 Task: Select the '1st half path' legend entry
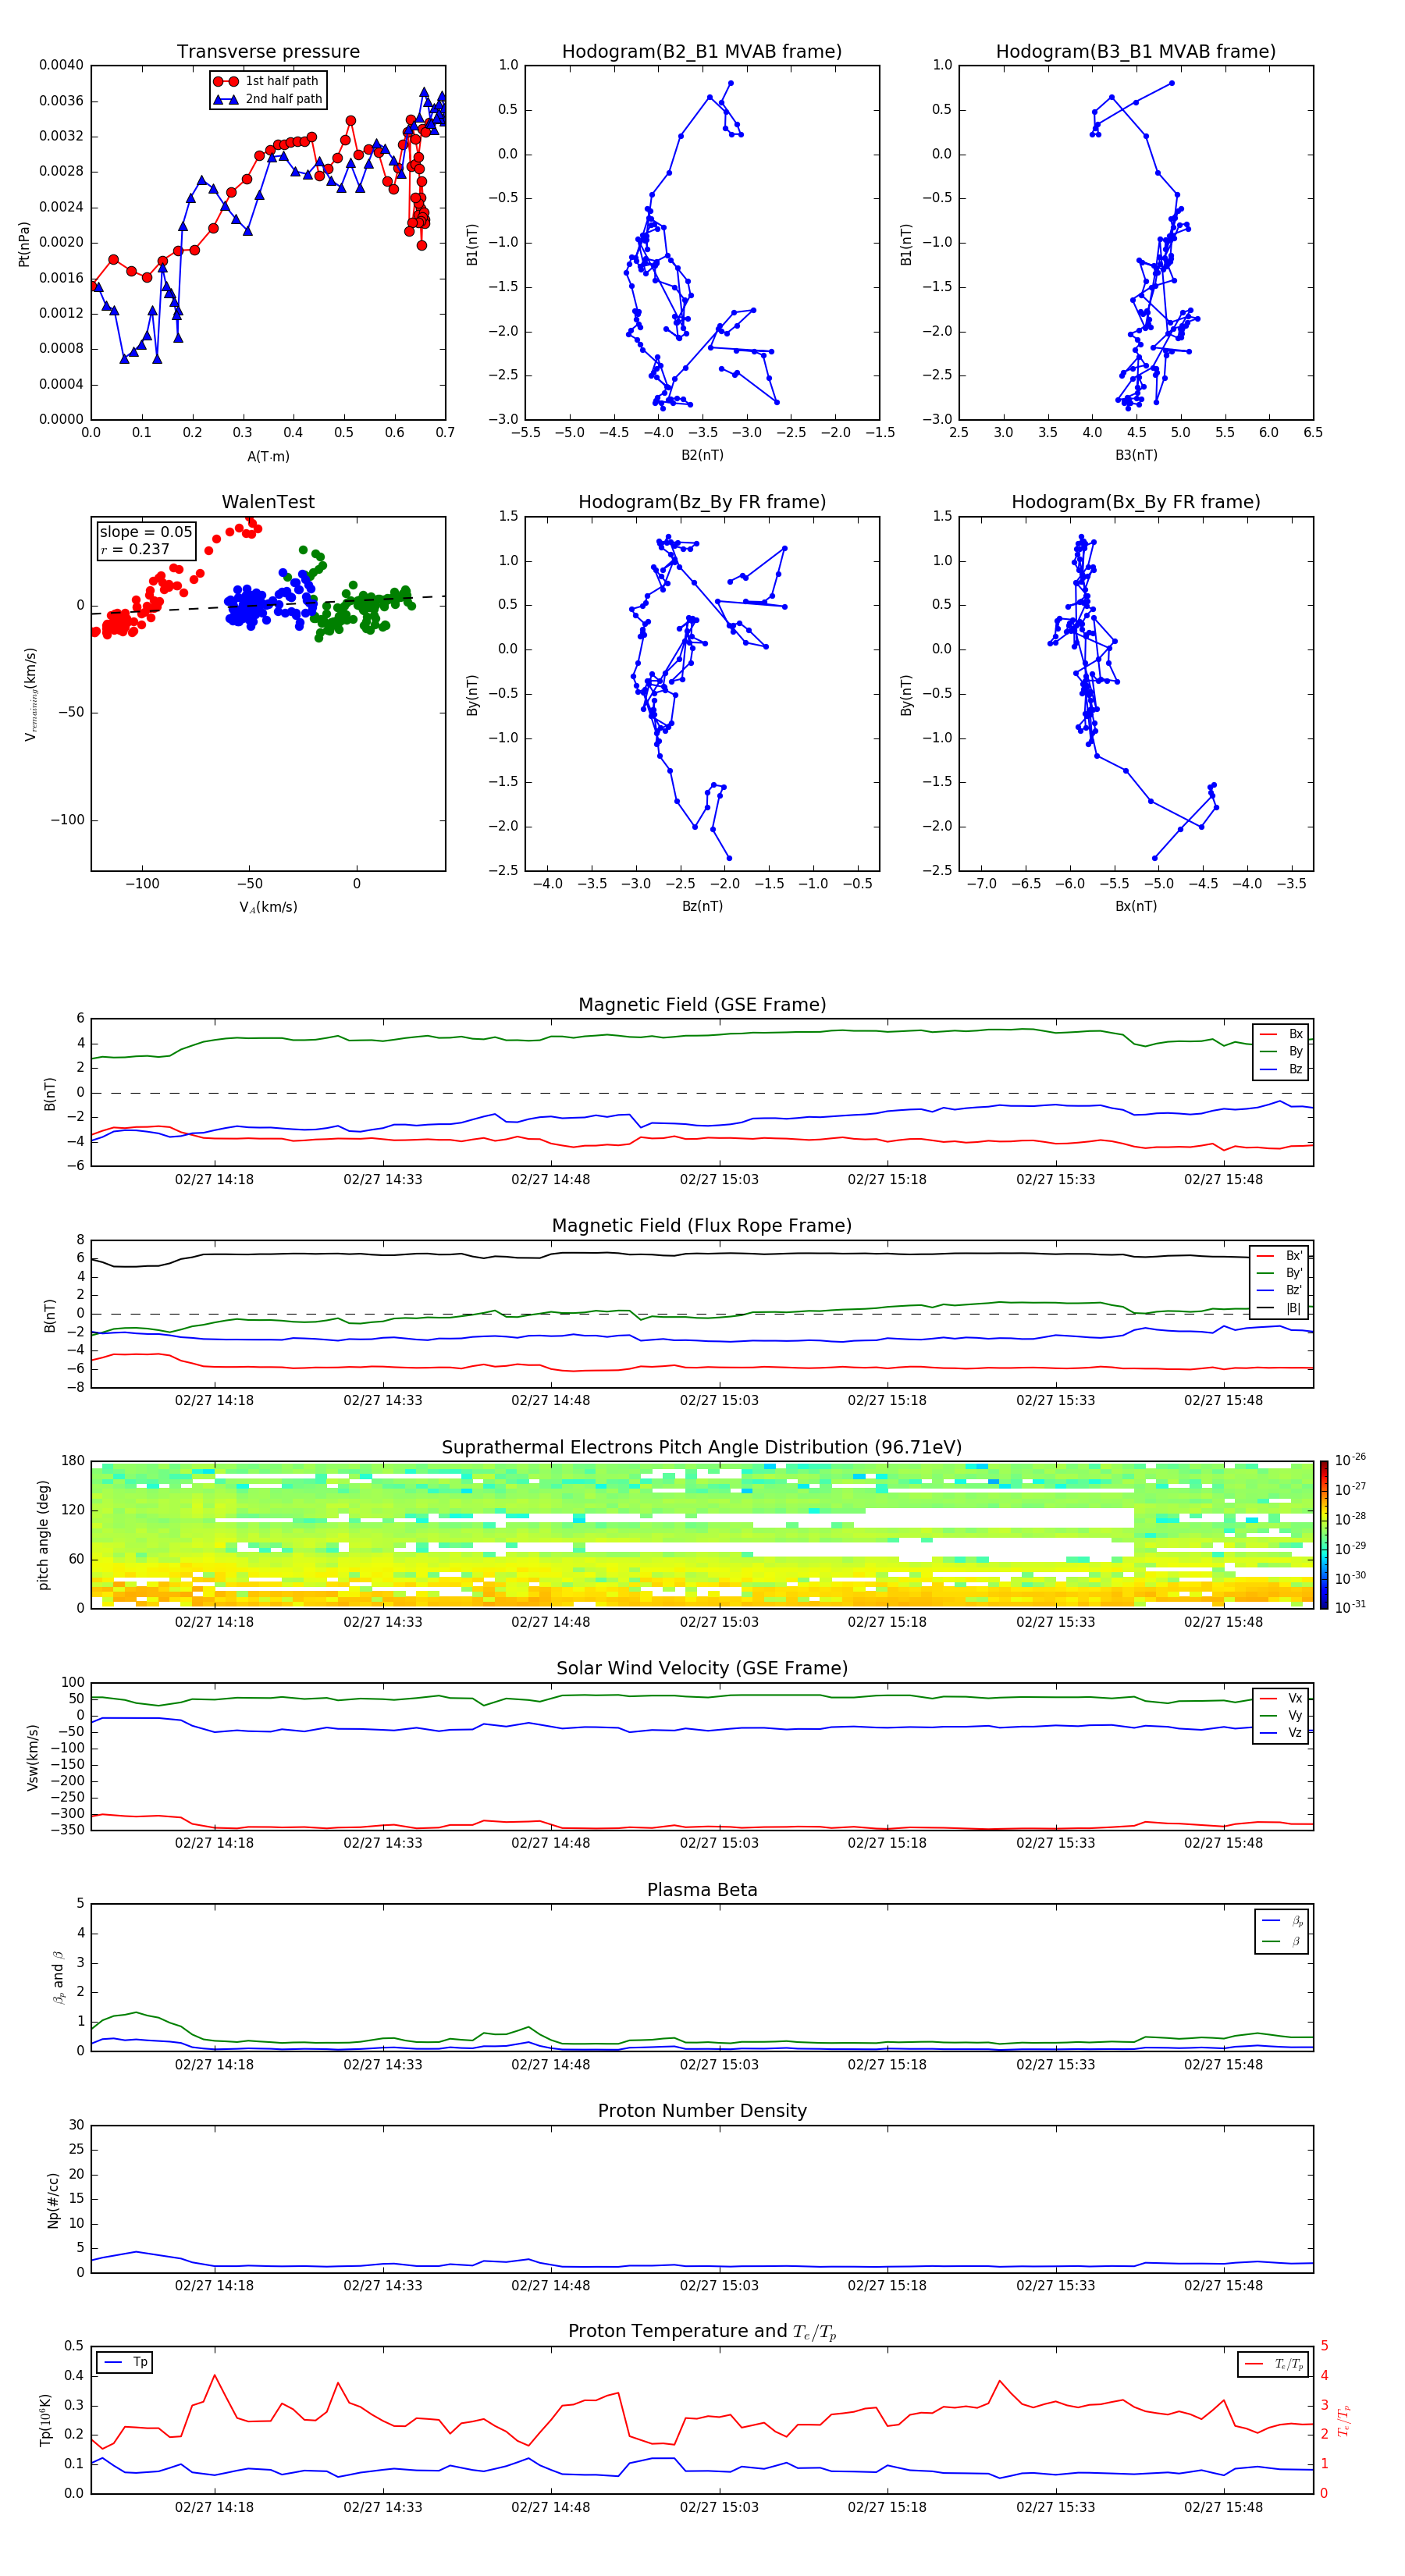pos(267,81)
